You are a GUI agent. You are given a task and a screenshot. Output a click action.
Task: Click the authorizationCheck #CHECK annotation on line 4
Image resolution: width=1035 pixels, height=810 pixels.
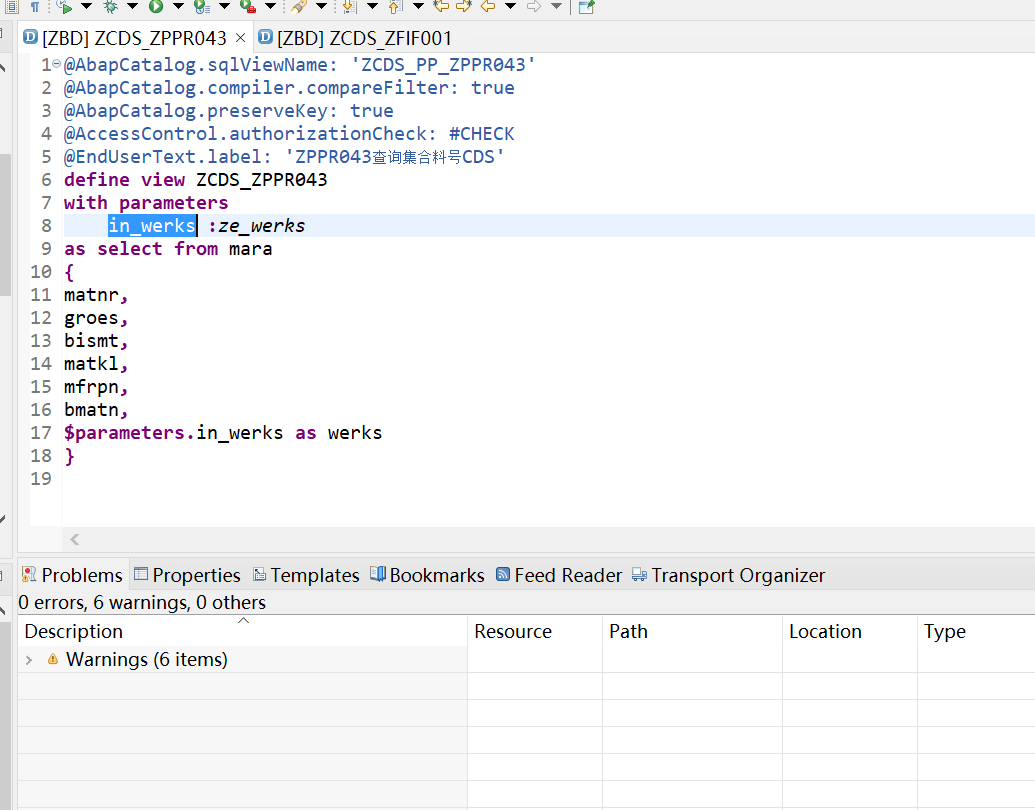tap(288, 134)
